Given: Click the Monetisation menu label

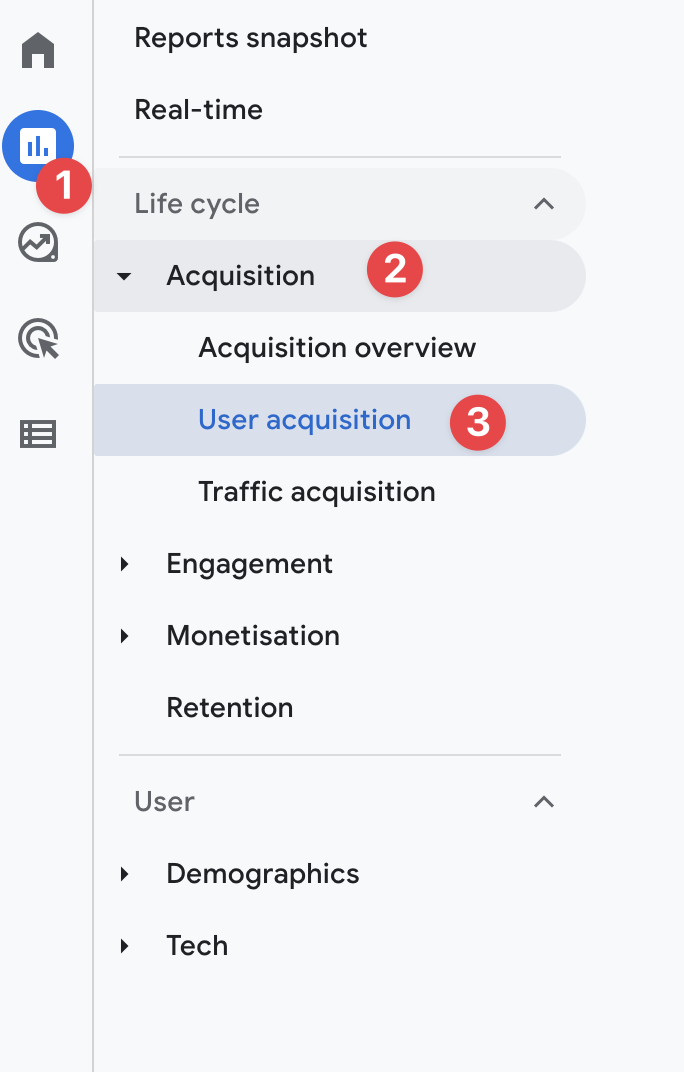Looking at the screenshot, I should 253,636.
